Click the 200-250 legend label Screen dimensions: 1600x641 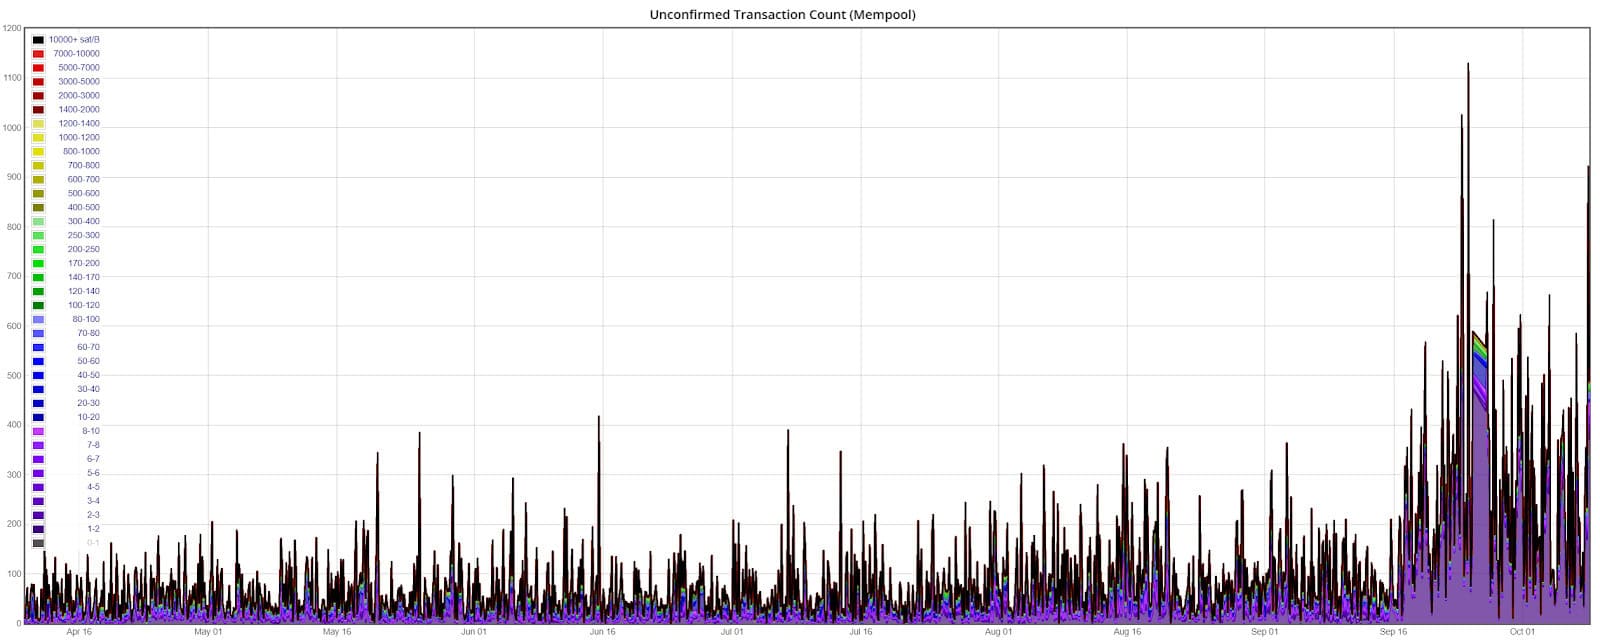click(83, 250)
